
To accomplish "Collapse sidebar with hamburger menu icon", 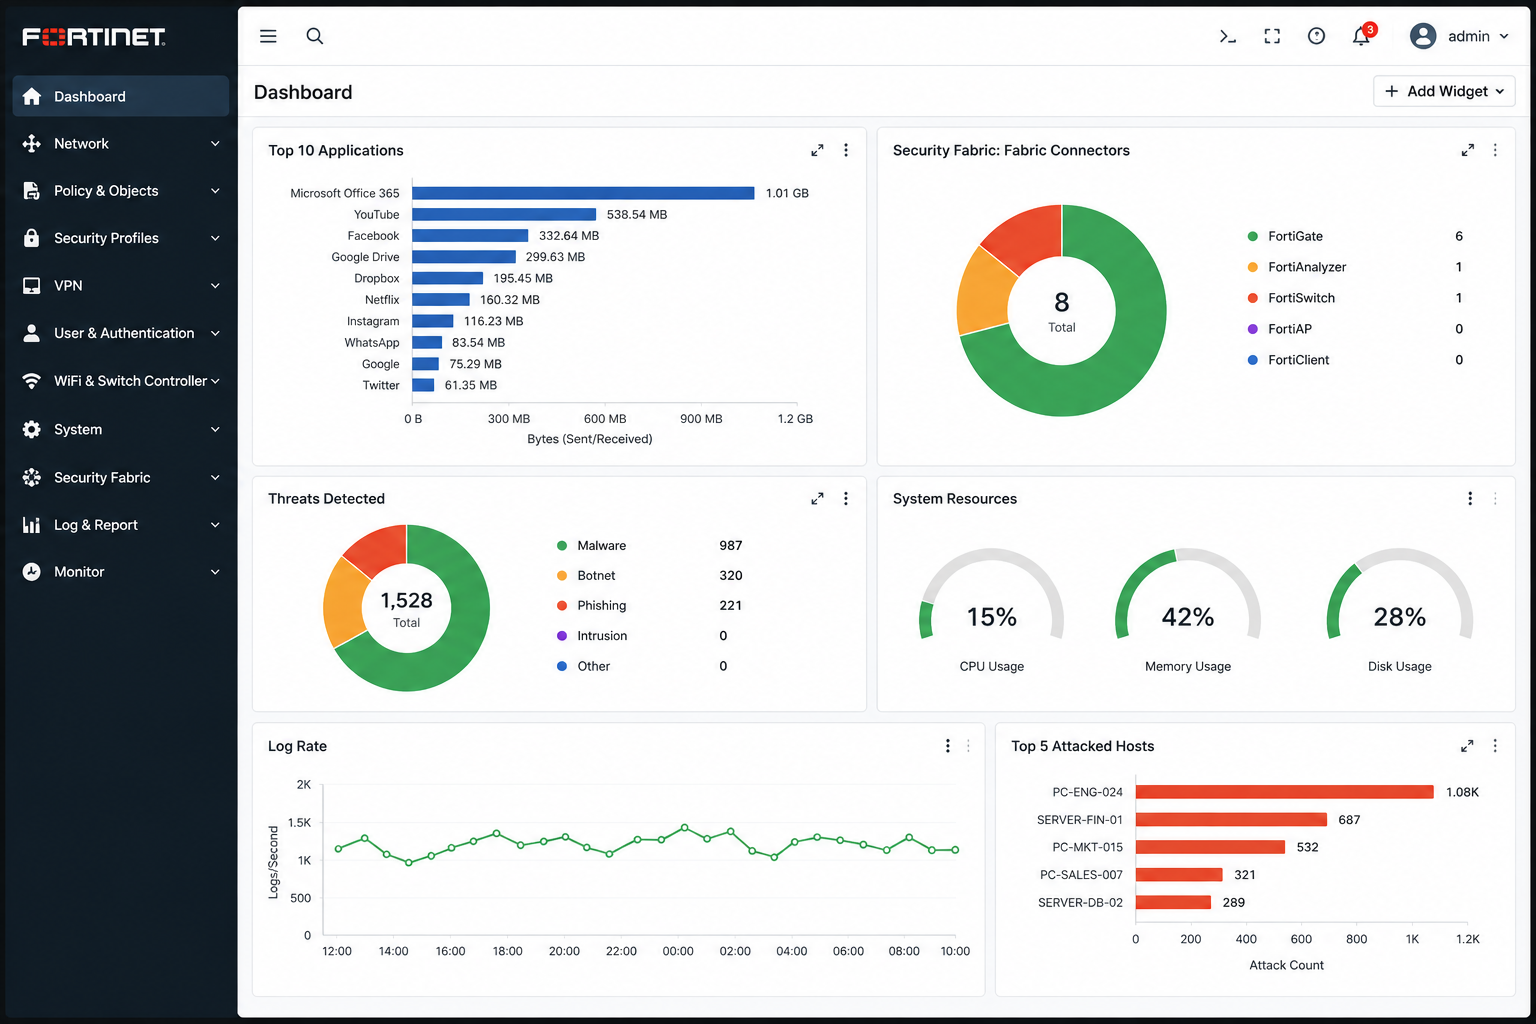I will point(268,36).
